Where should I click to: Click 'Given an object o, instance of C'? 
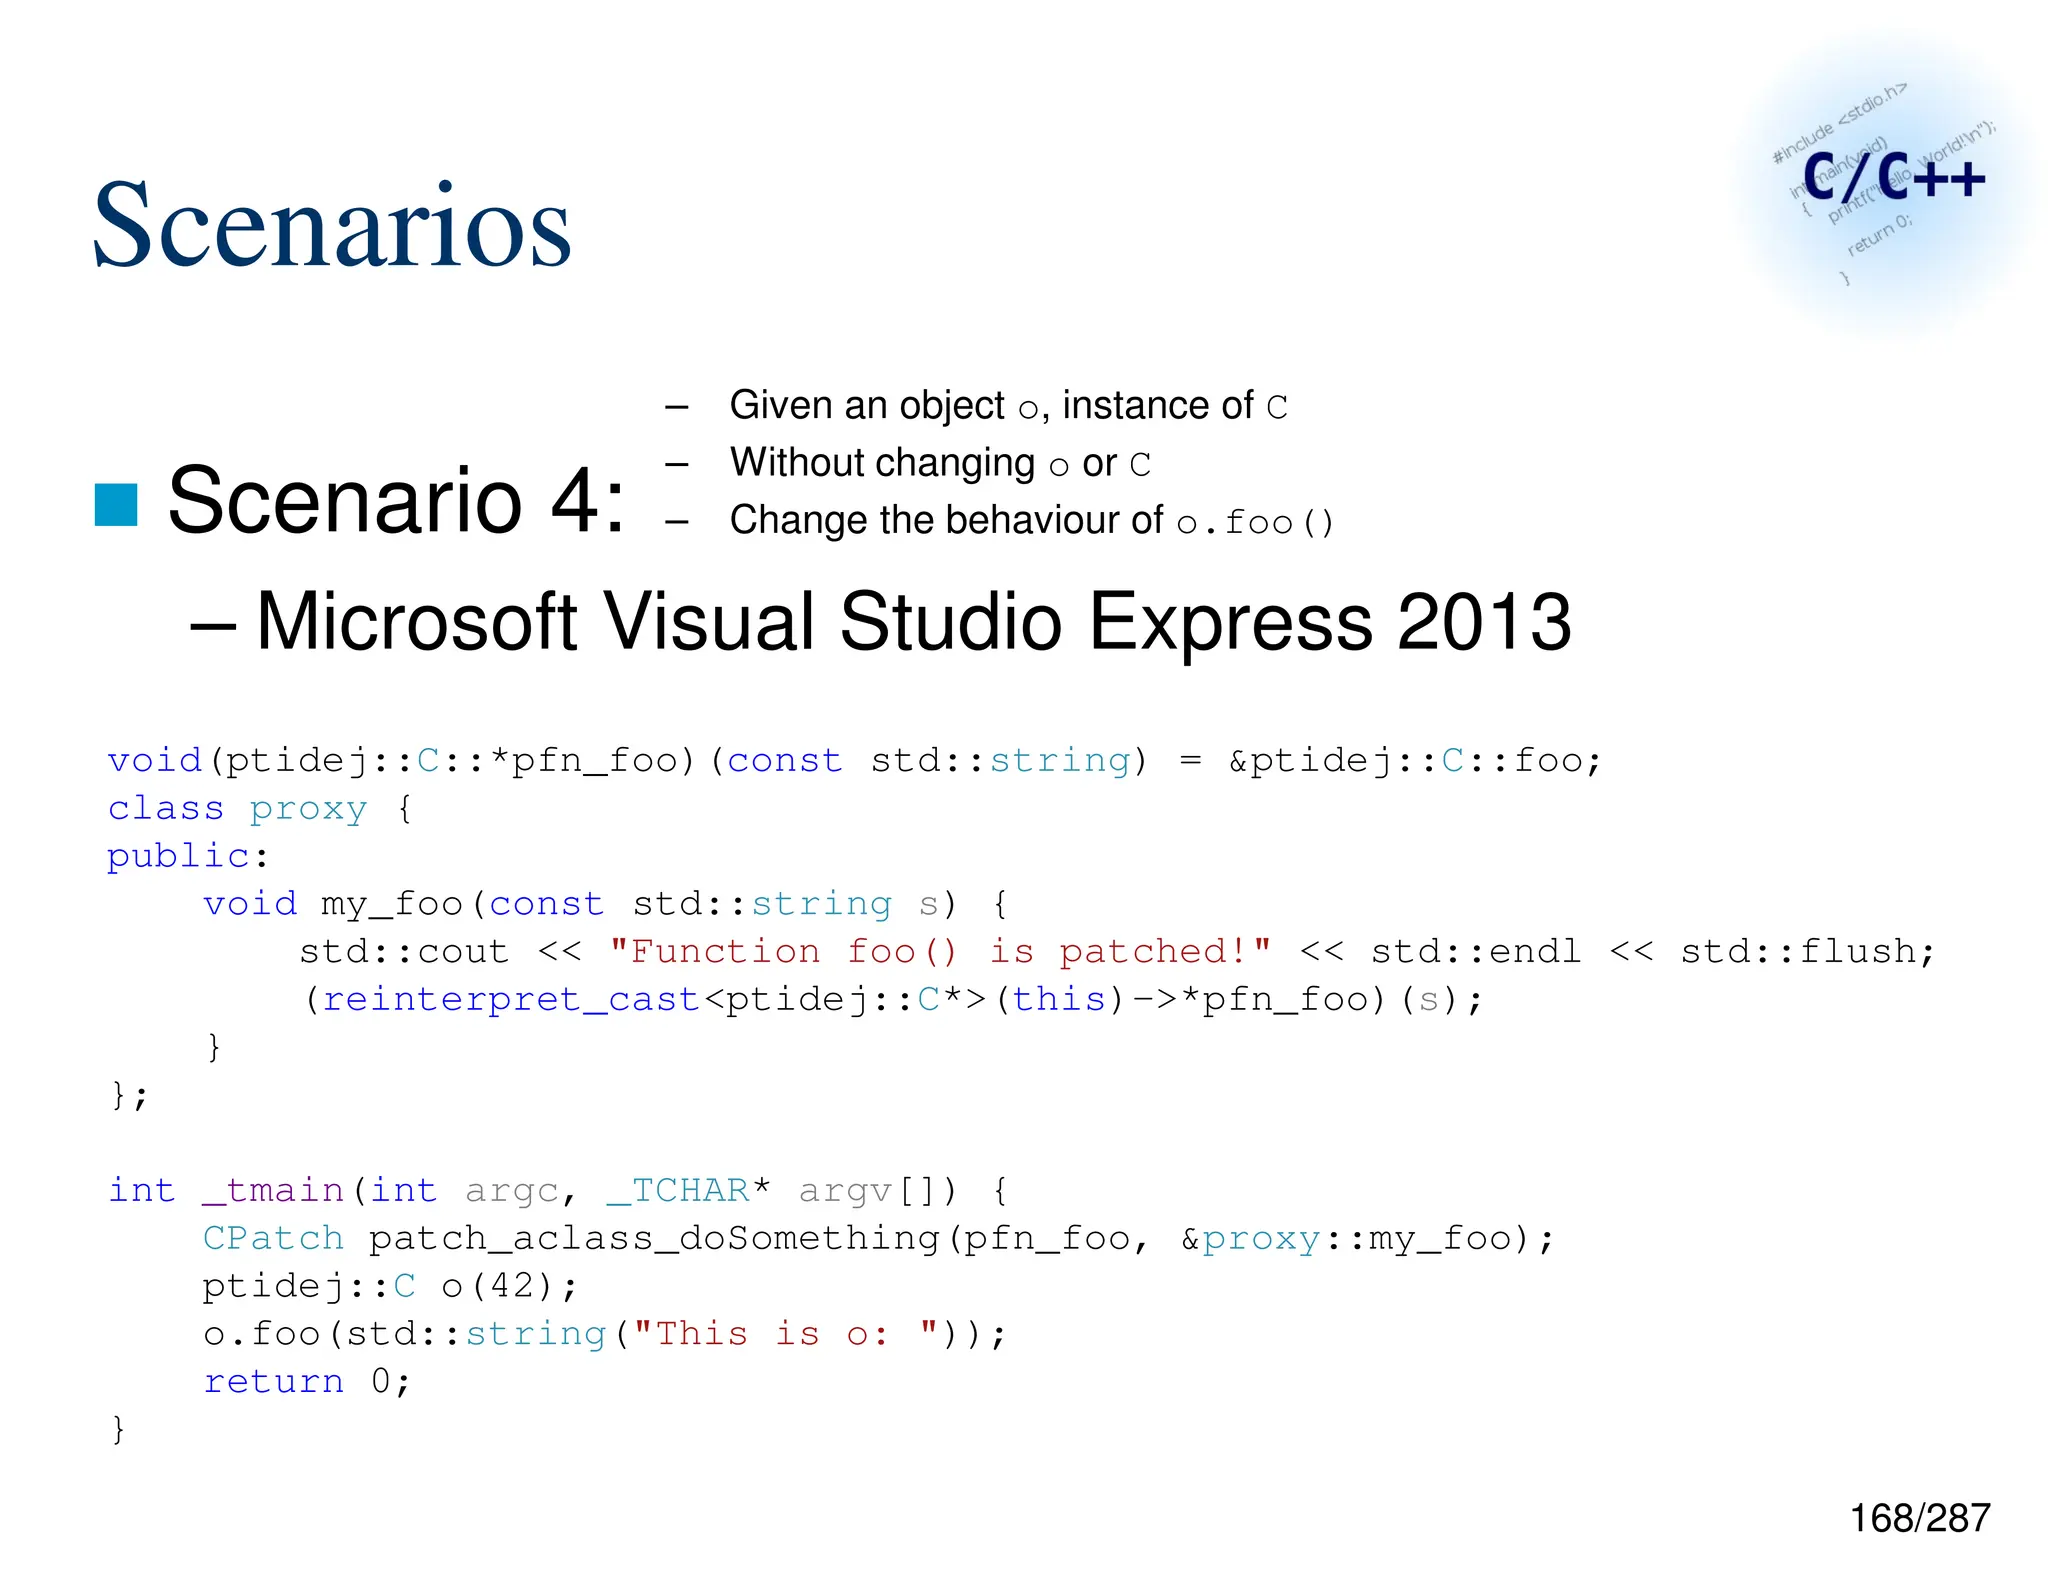pos(1009,406)
